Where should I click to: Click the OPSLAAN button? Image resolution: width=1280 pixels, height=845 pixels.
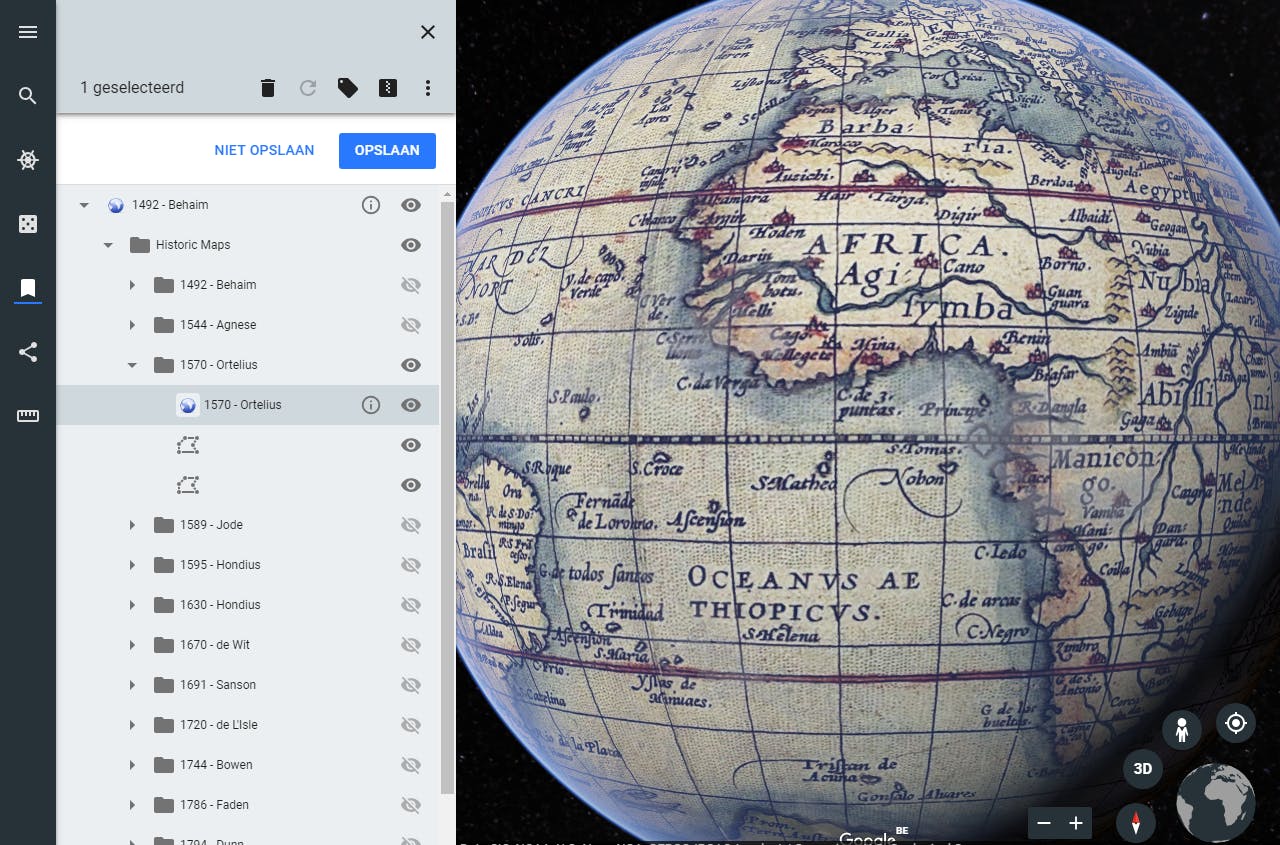click(x=387, y=150)
